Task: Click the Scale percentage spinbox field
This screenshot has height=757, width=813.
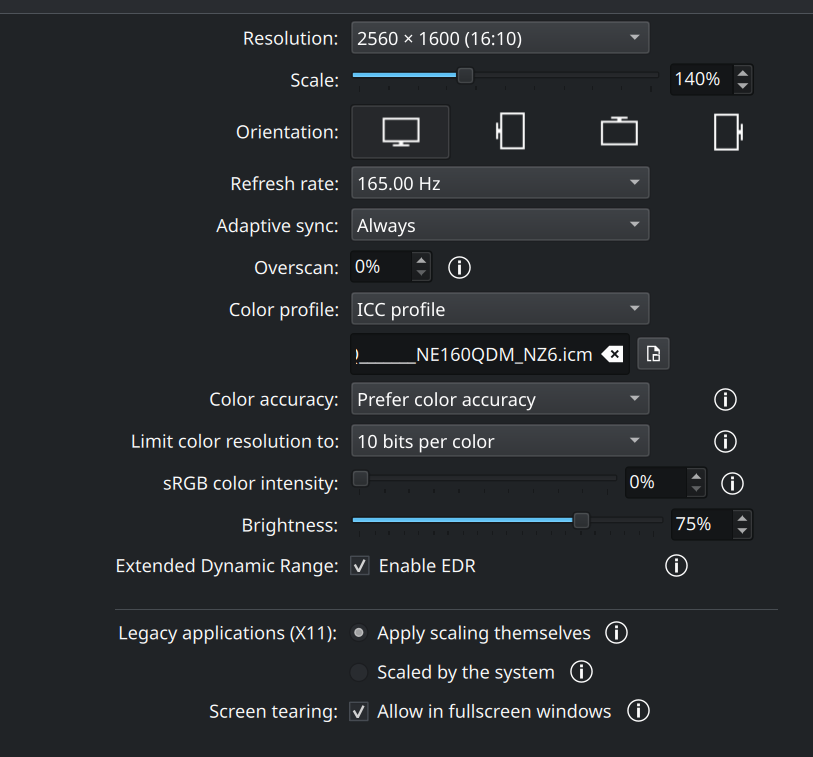Action: 700,79
